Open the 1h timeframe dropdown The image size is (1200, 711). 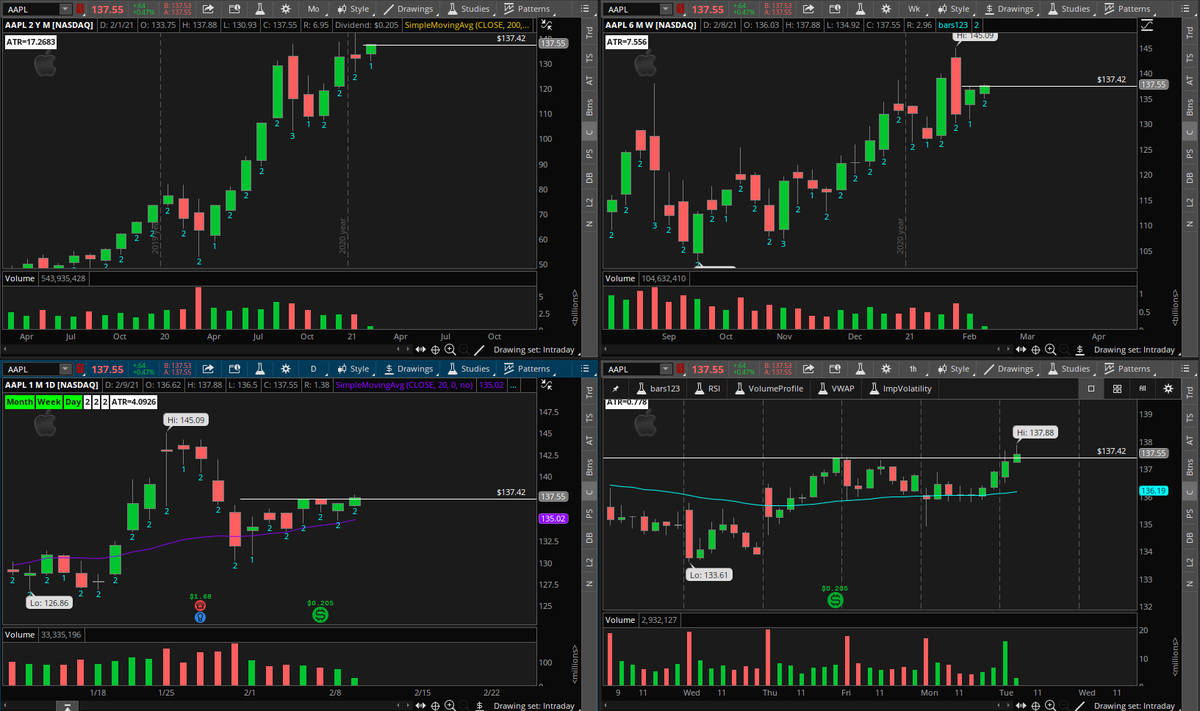tap(915, 369)
